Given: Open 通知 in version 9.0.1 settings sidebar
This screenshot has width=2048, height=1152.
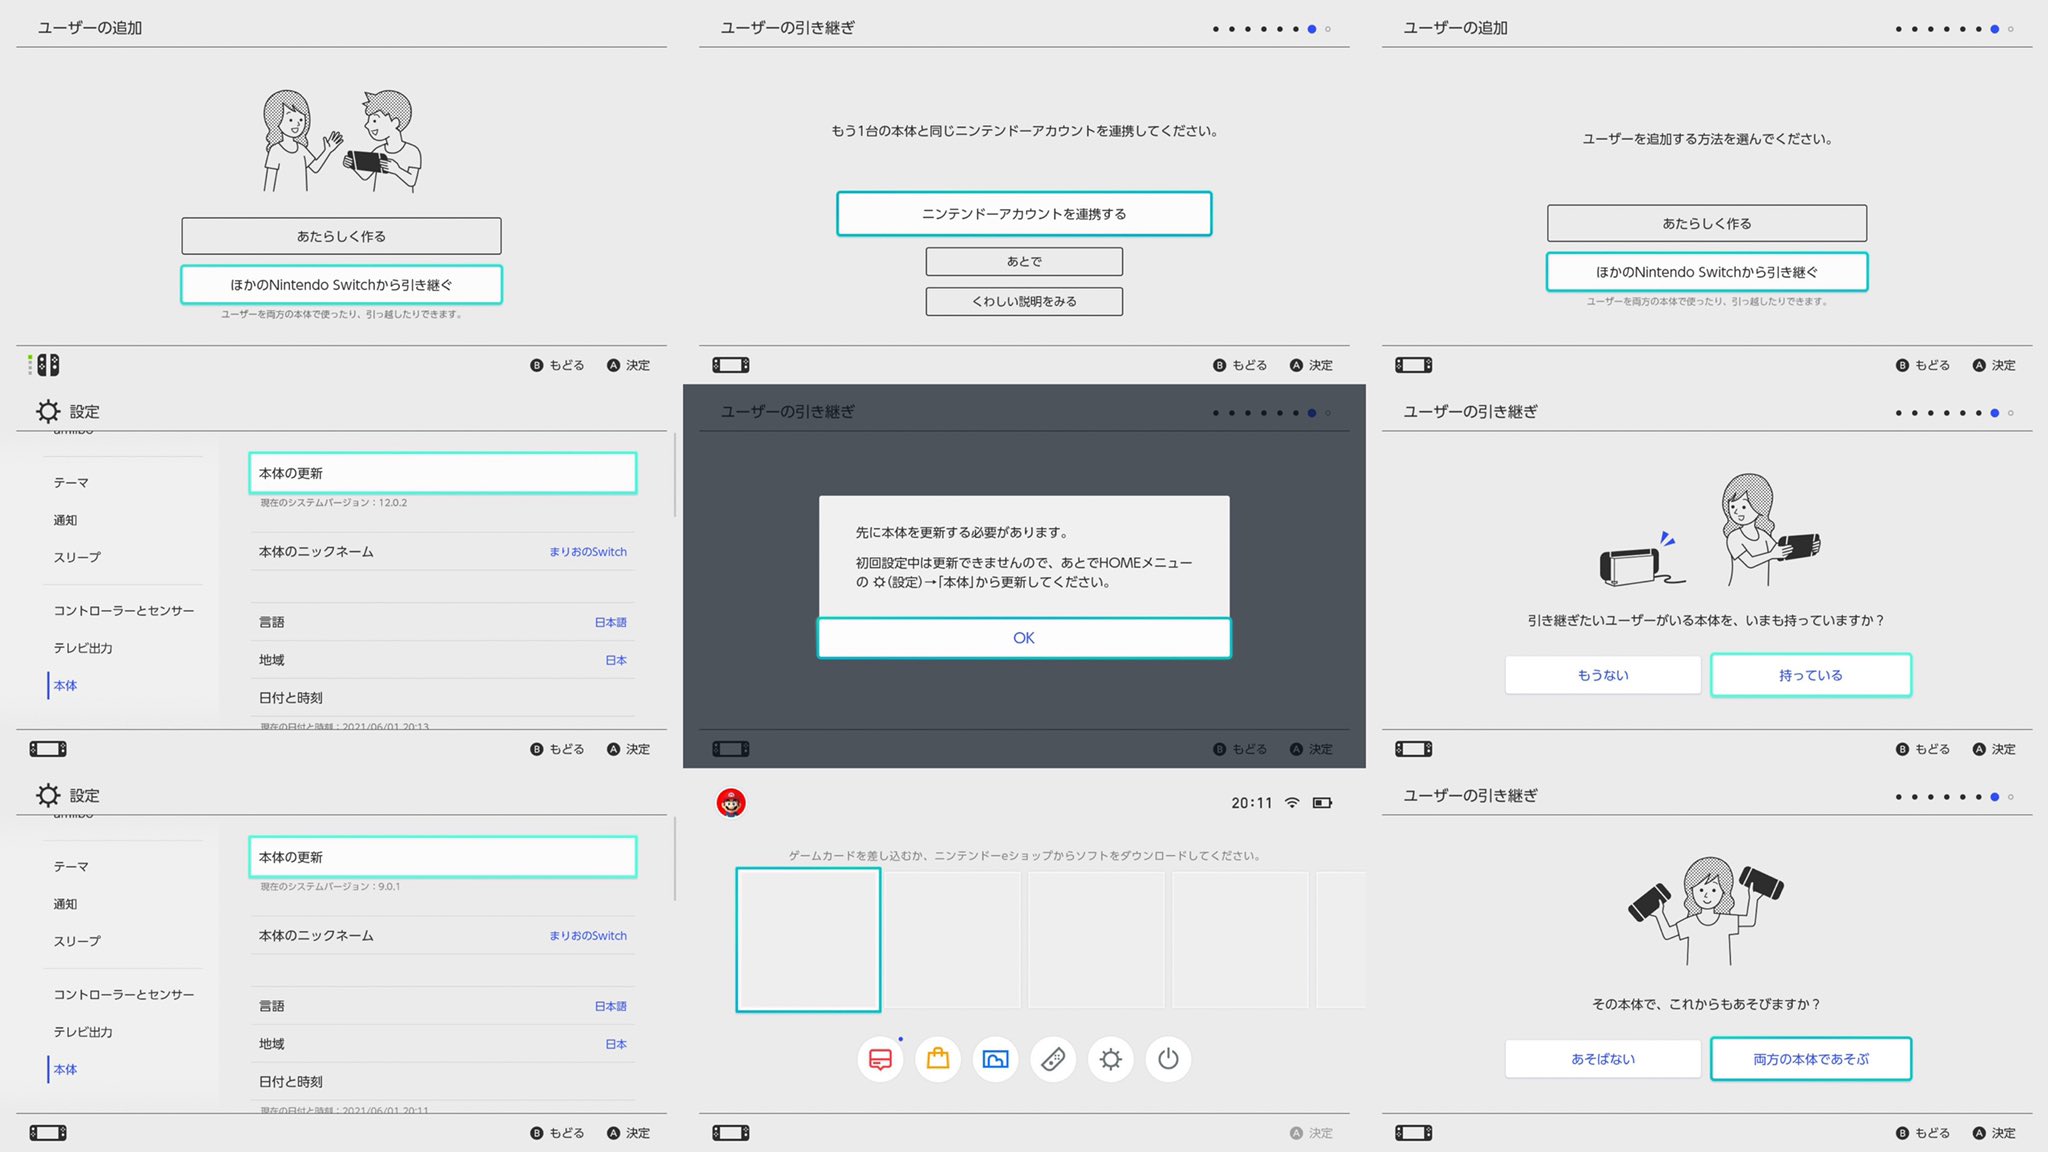Looking at the screenshot, I should pos(65,904).
